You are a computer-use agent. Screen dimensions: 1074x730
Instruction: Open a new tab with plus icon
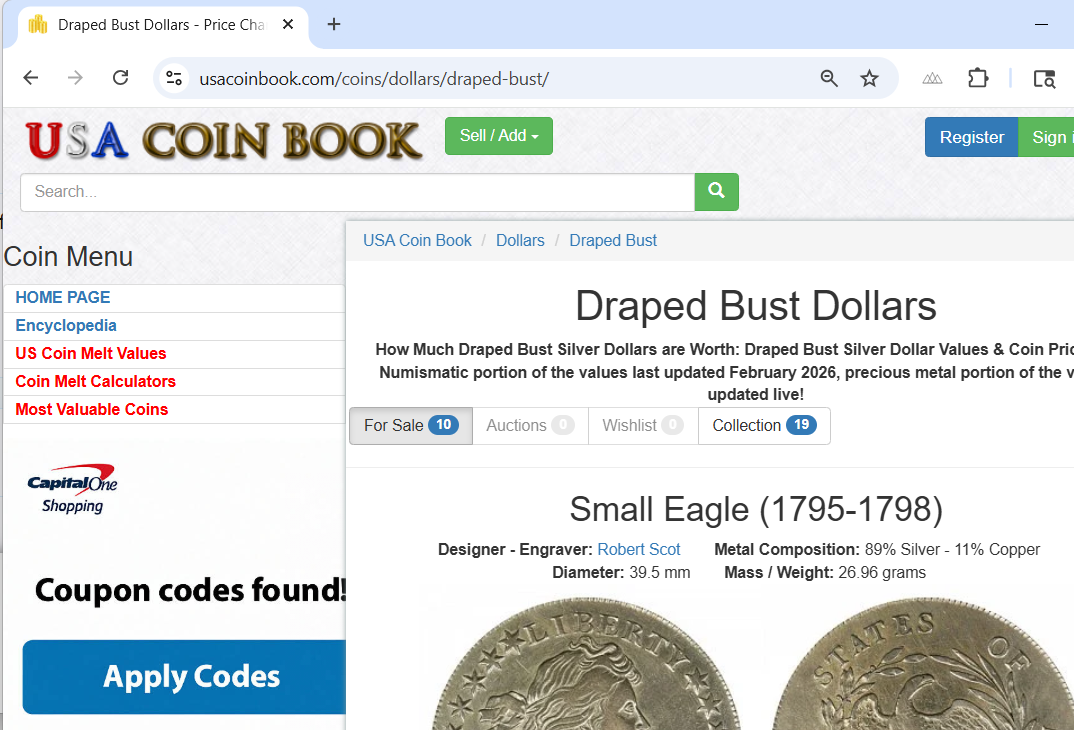pos(334,25)
